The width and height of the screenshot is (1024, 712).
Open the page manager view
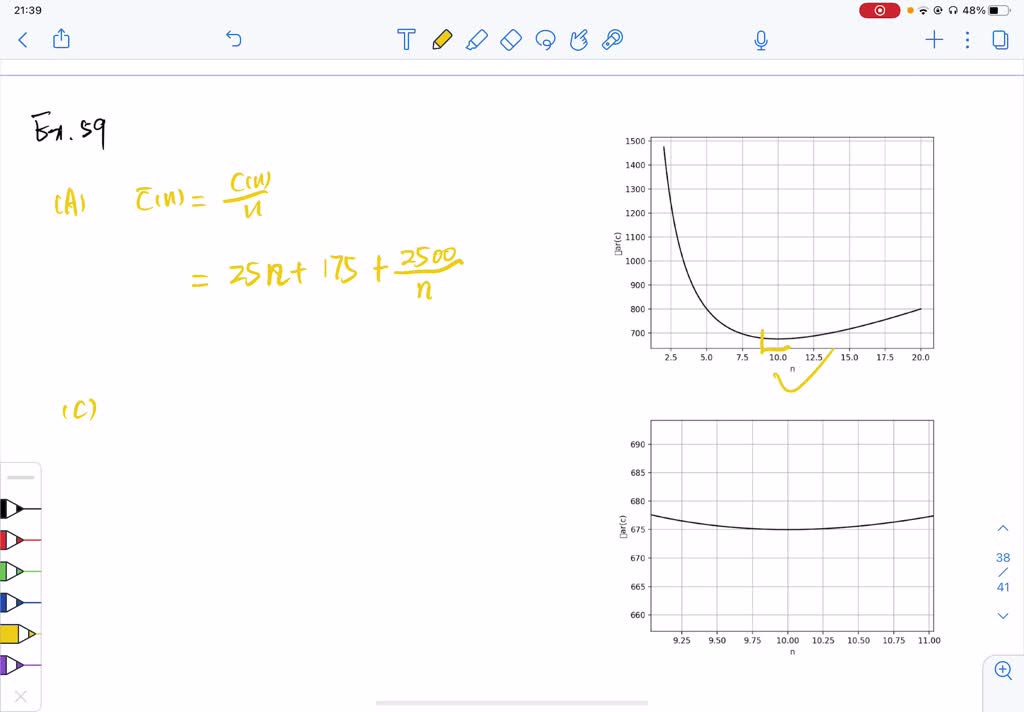click(x=1000, y=40)
